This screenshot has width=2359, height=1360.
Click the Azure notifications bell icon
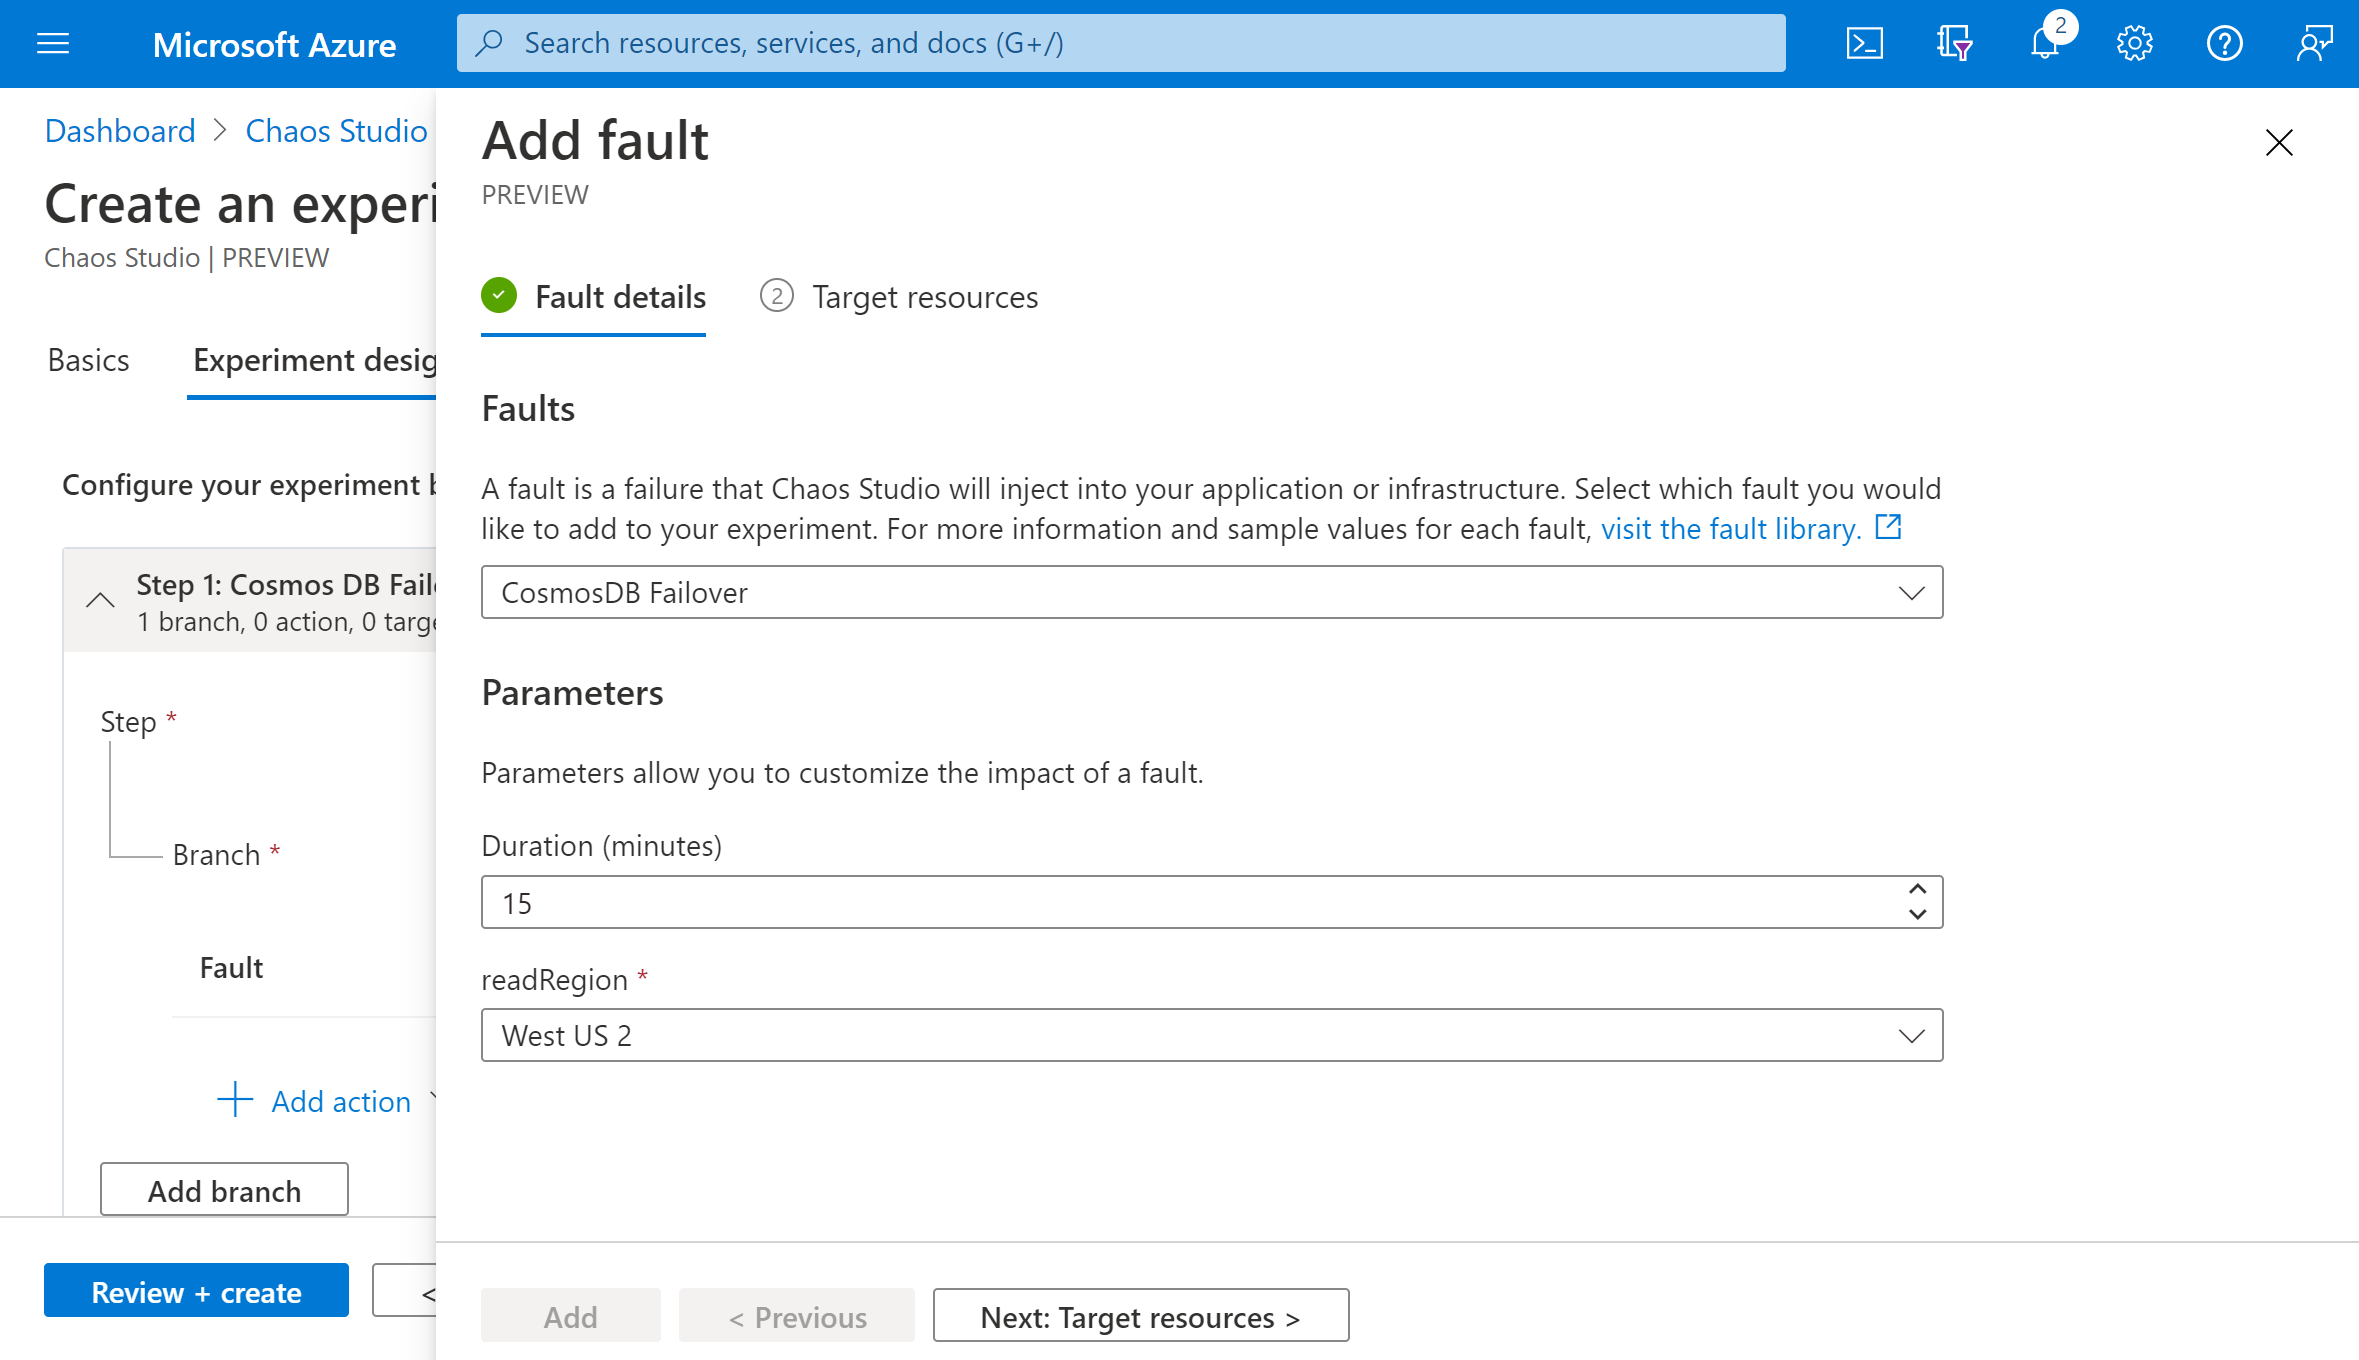point(2045,42)
